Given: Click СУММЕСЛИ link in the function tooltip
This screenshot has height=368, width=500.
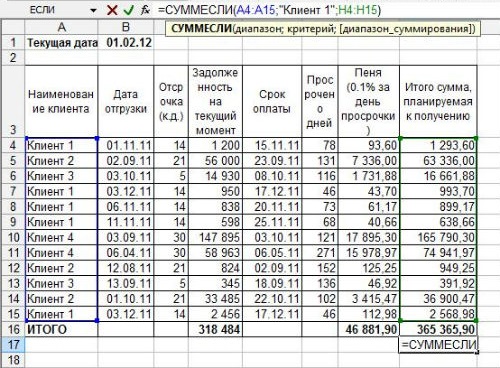Looking at the screenshot, I should (x=201, y=29).
